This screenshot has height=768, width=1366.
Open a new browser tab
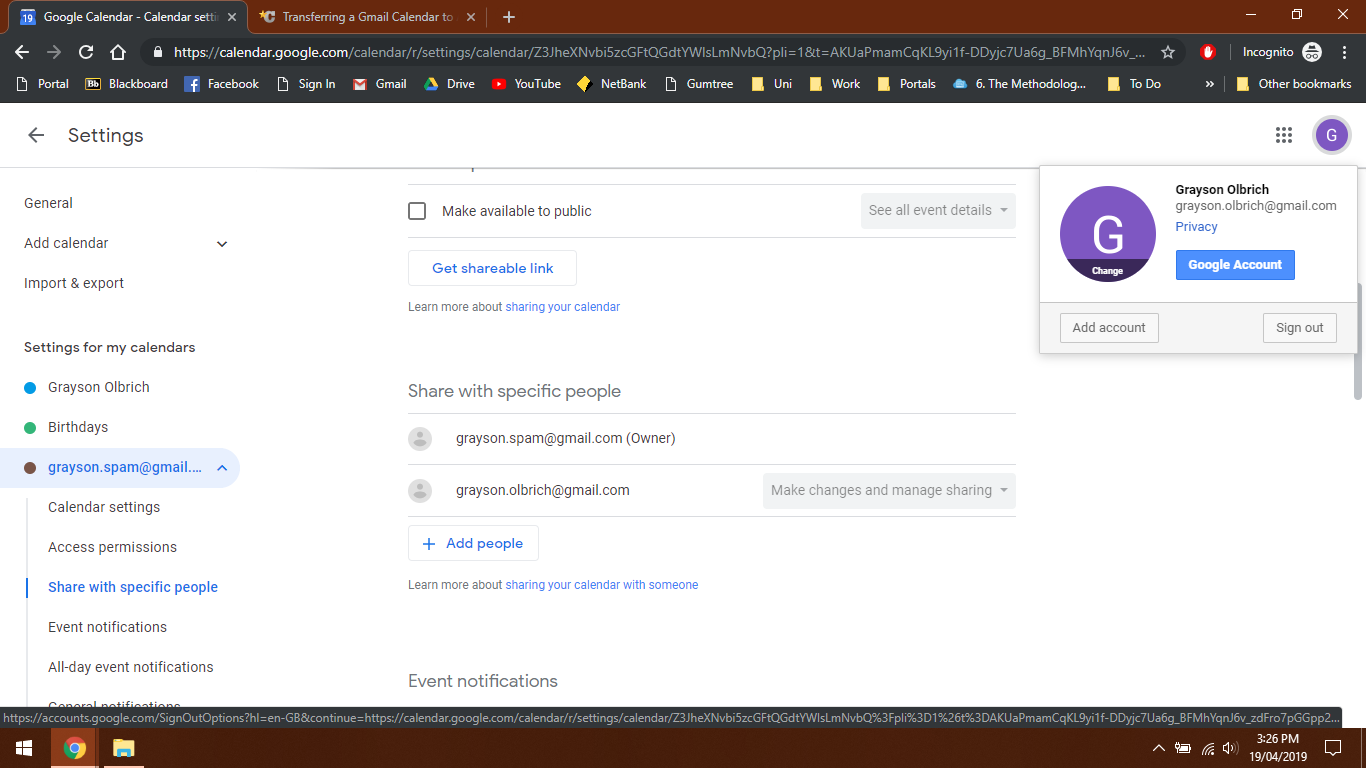click(x=508, y=17)
